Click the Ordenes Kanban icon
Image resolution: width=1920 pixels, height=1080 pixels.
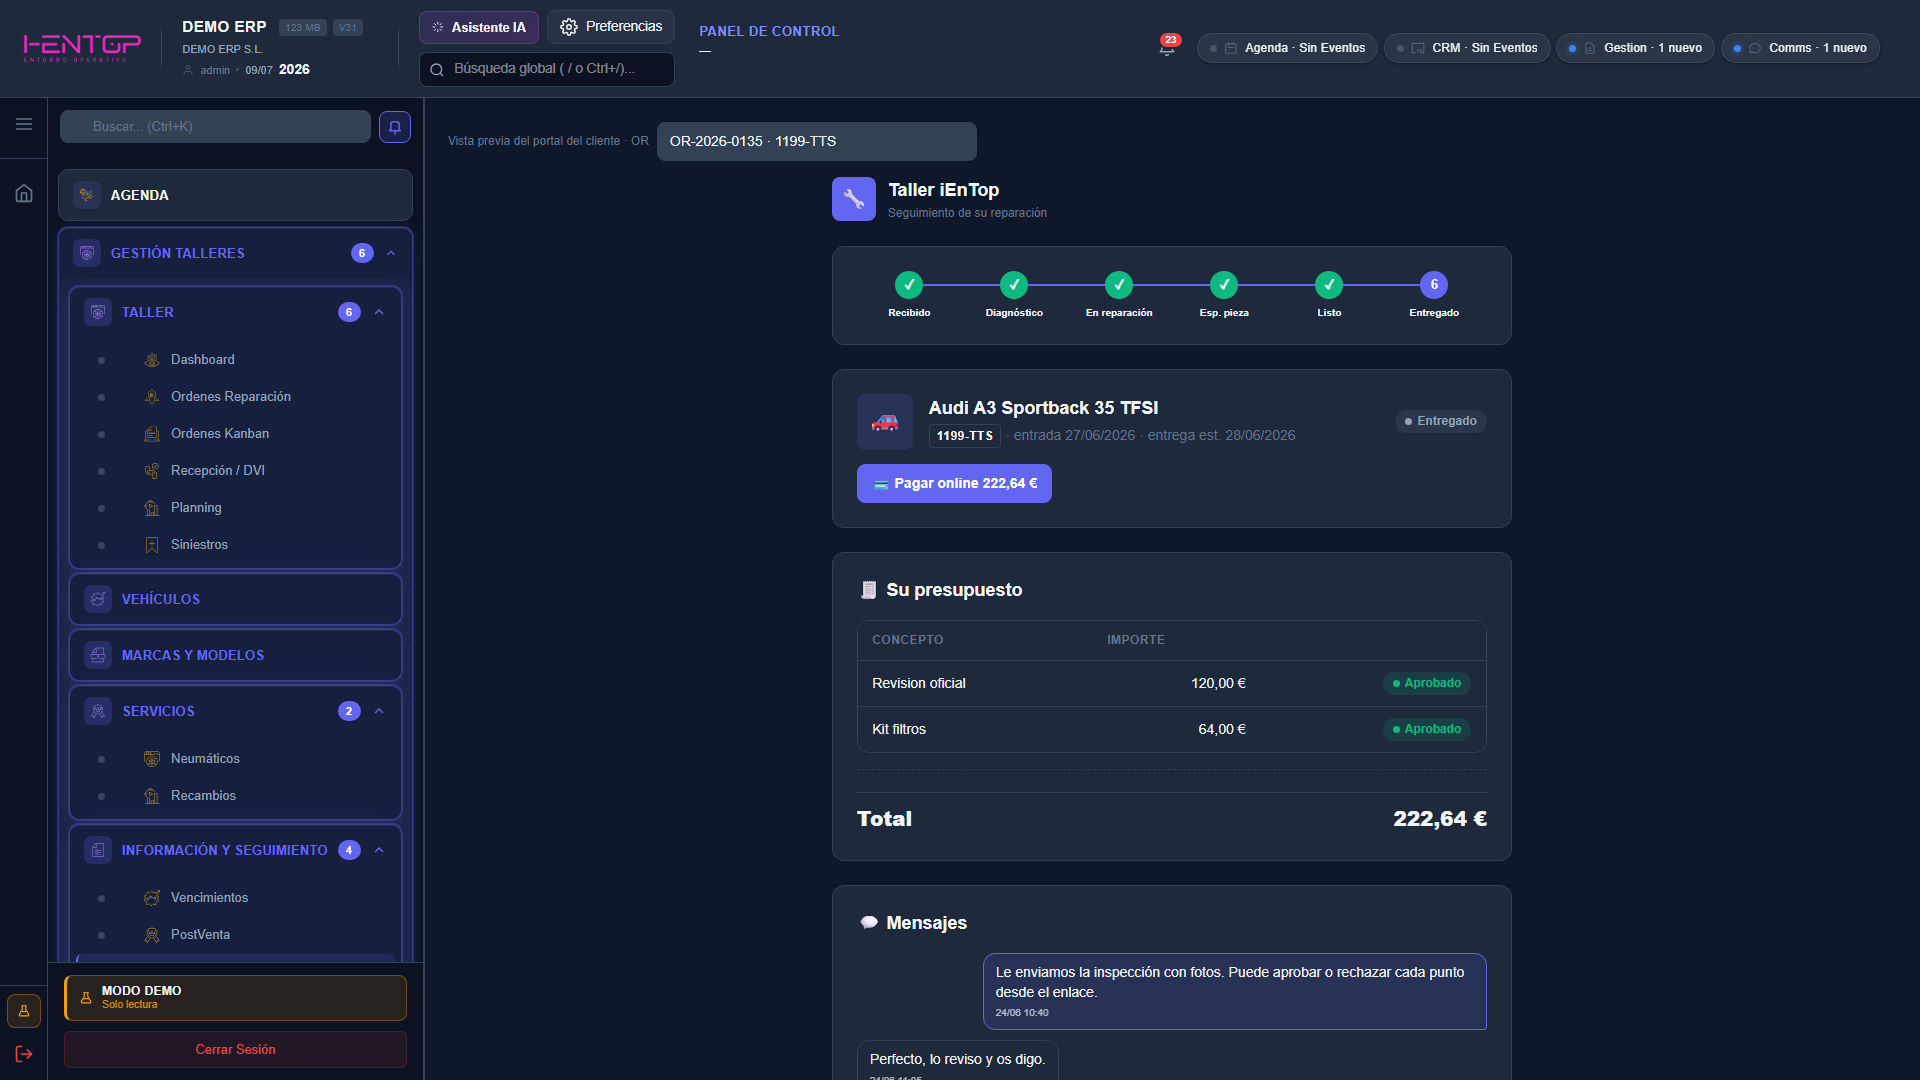(152, 434)
